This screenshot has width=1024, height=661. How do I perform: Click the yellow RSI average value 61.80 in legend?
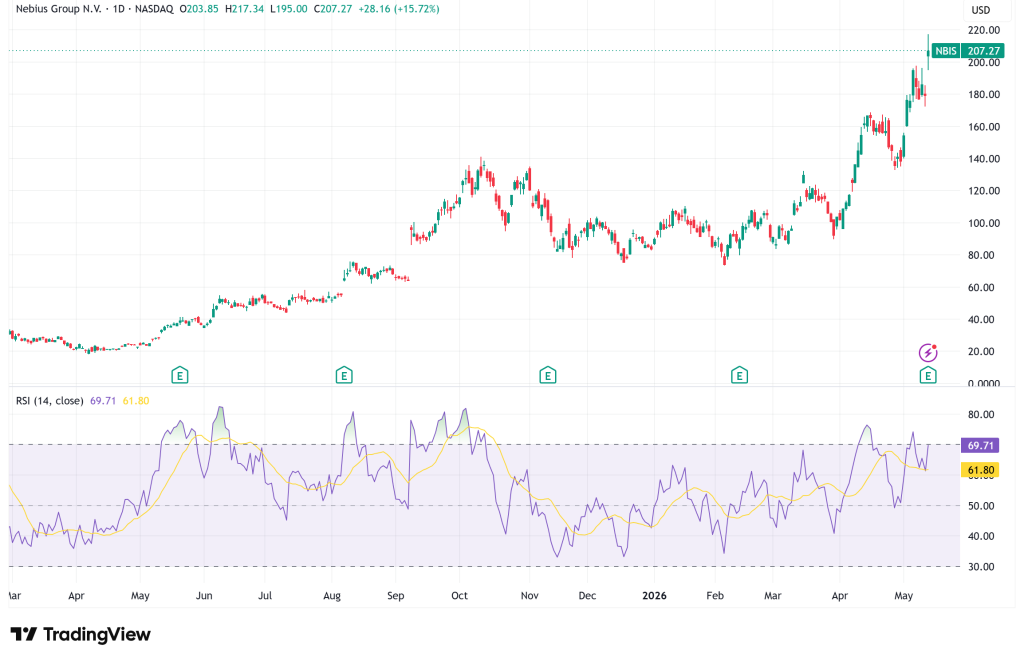(136, 400)
